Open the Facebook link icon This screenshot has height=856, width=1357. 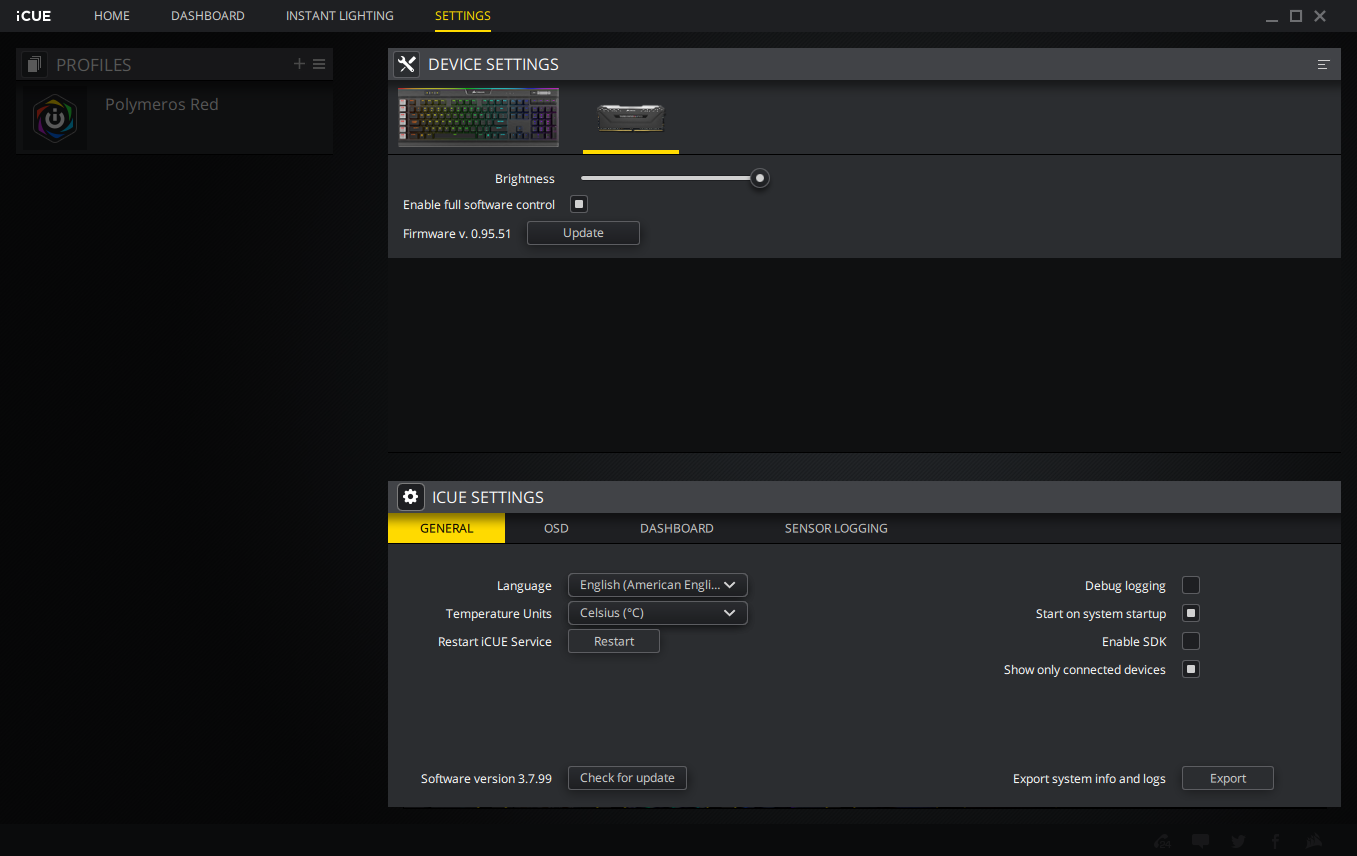coord(1276,841)
